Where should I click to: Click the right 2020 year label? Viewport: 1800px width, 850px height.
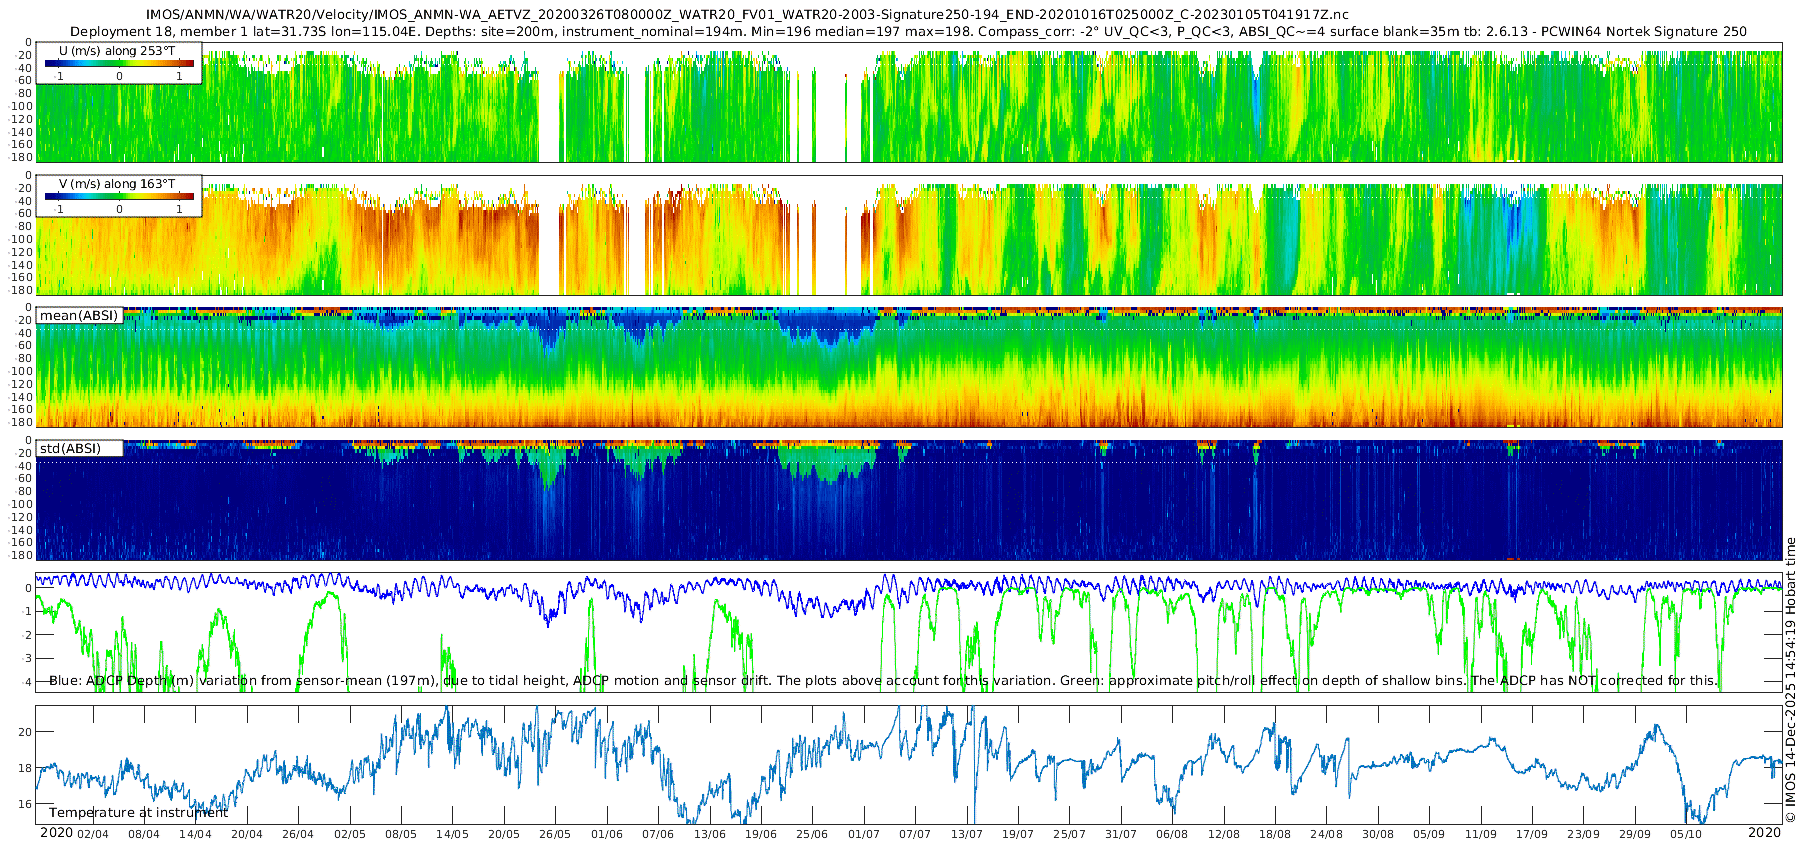tap(1764, 833)
